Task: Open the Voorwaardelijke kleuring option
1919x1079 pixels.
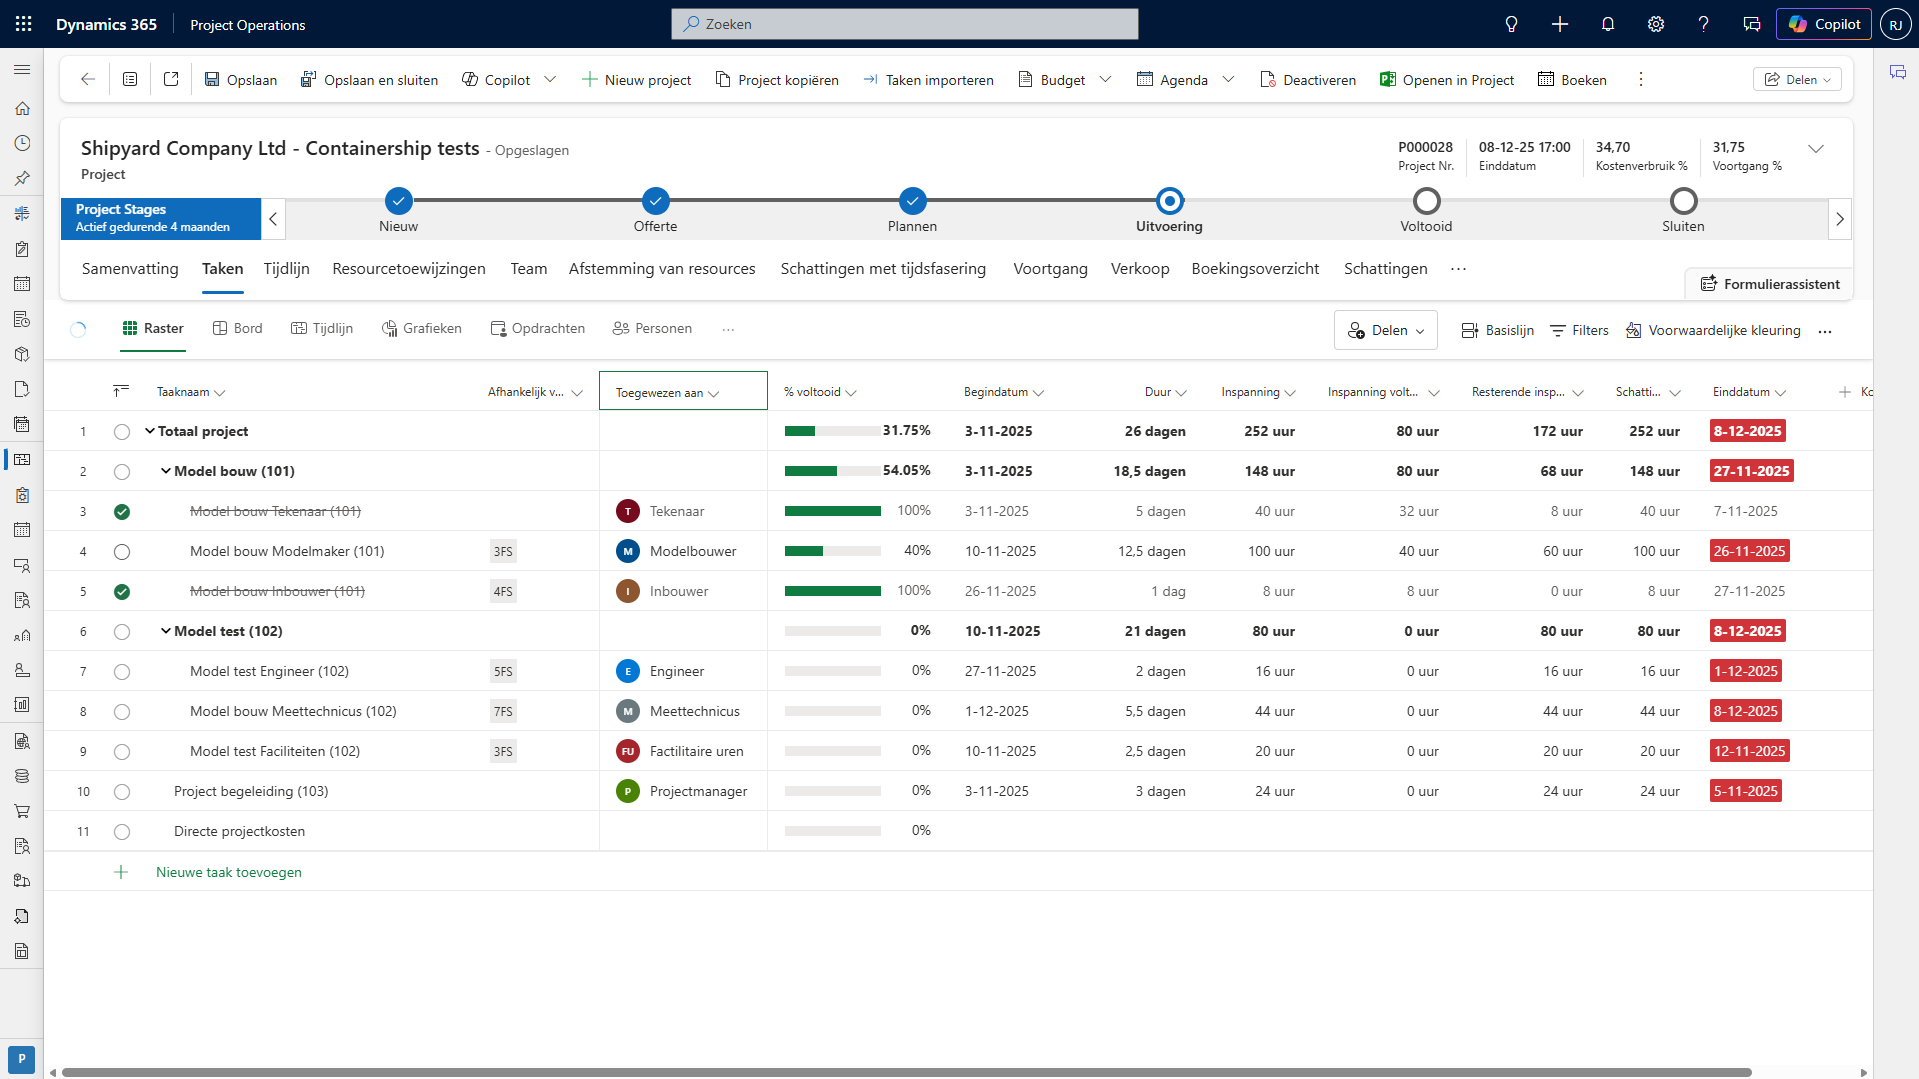Action: 1713,330
